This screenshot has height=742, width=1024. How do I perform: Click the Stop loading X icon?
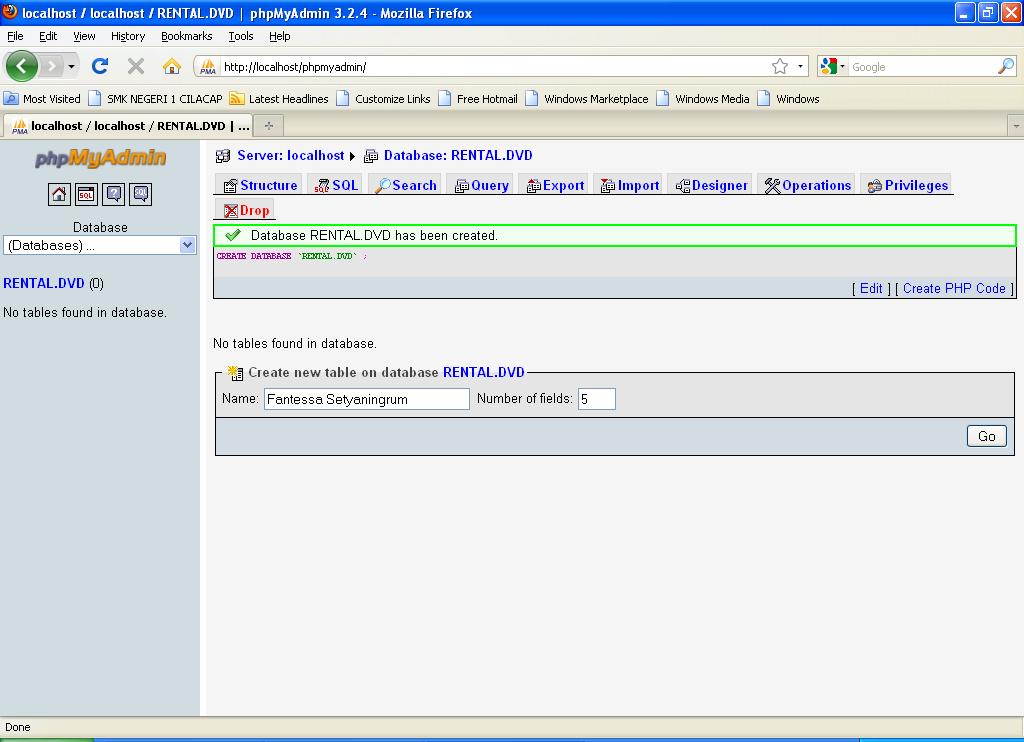click(136, 66)
